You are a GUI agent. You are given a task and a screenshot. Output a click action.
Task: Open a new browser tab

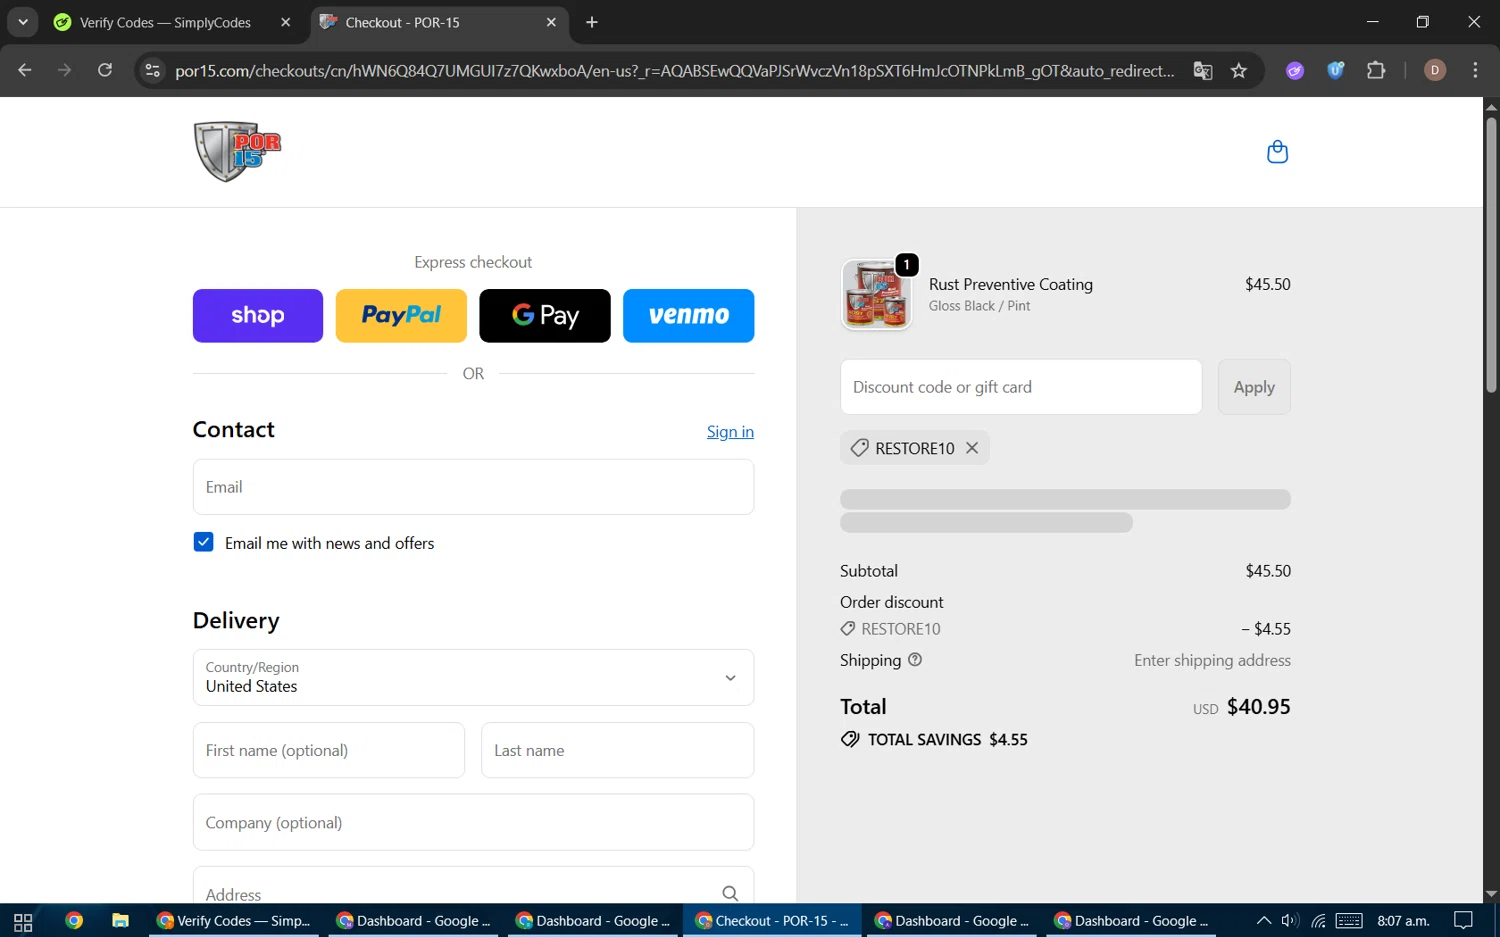pyautogui.click(x=592, y=22)
